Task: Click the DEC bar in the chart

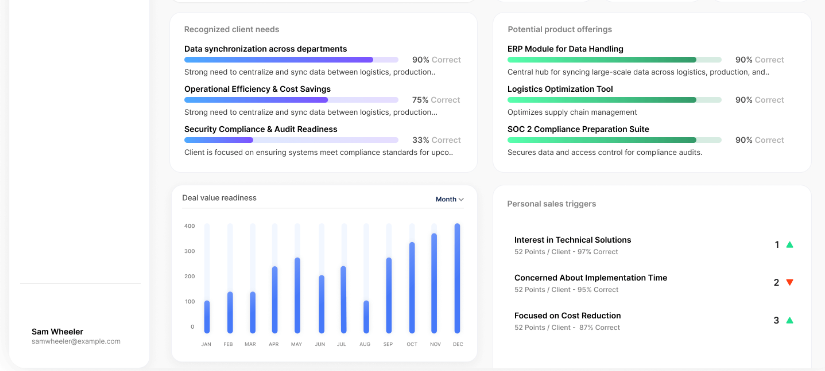Action: pyautogui.click(x=457, y=278)
